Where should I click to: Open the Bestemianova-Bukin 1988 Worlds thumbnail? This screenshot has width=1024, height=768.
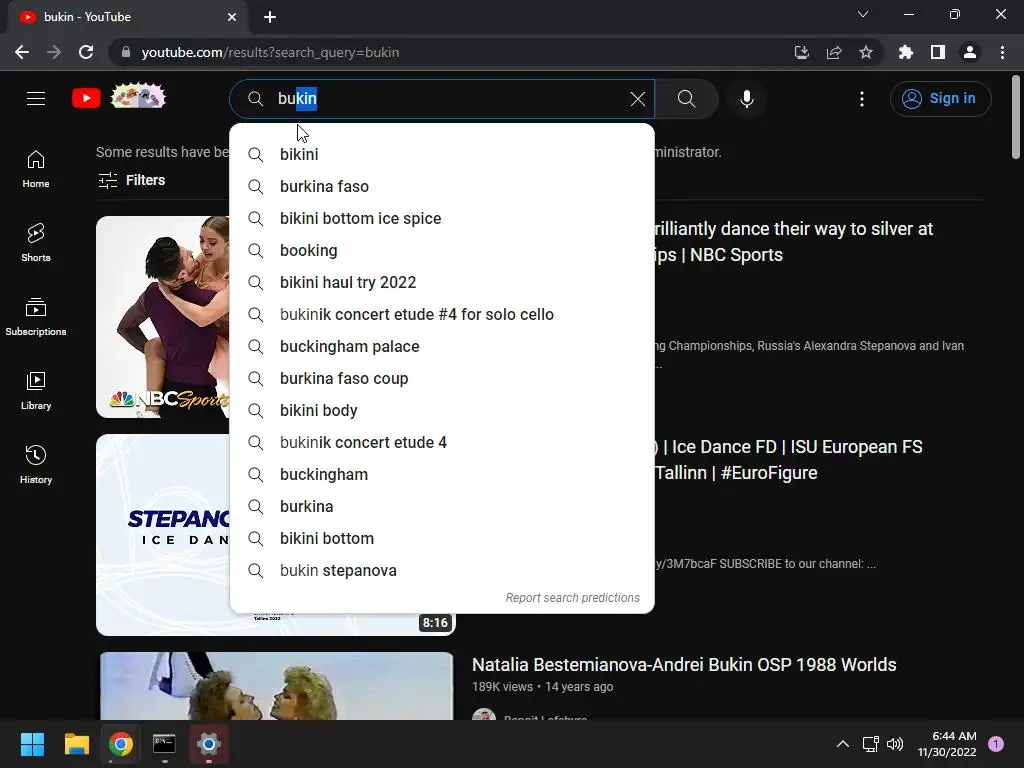point(276,686)
